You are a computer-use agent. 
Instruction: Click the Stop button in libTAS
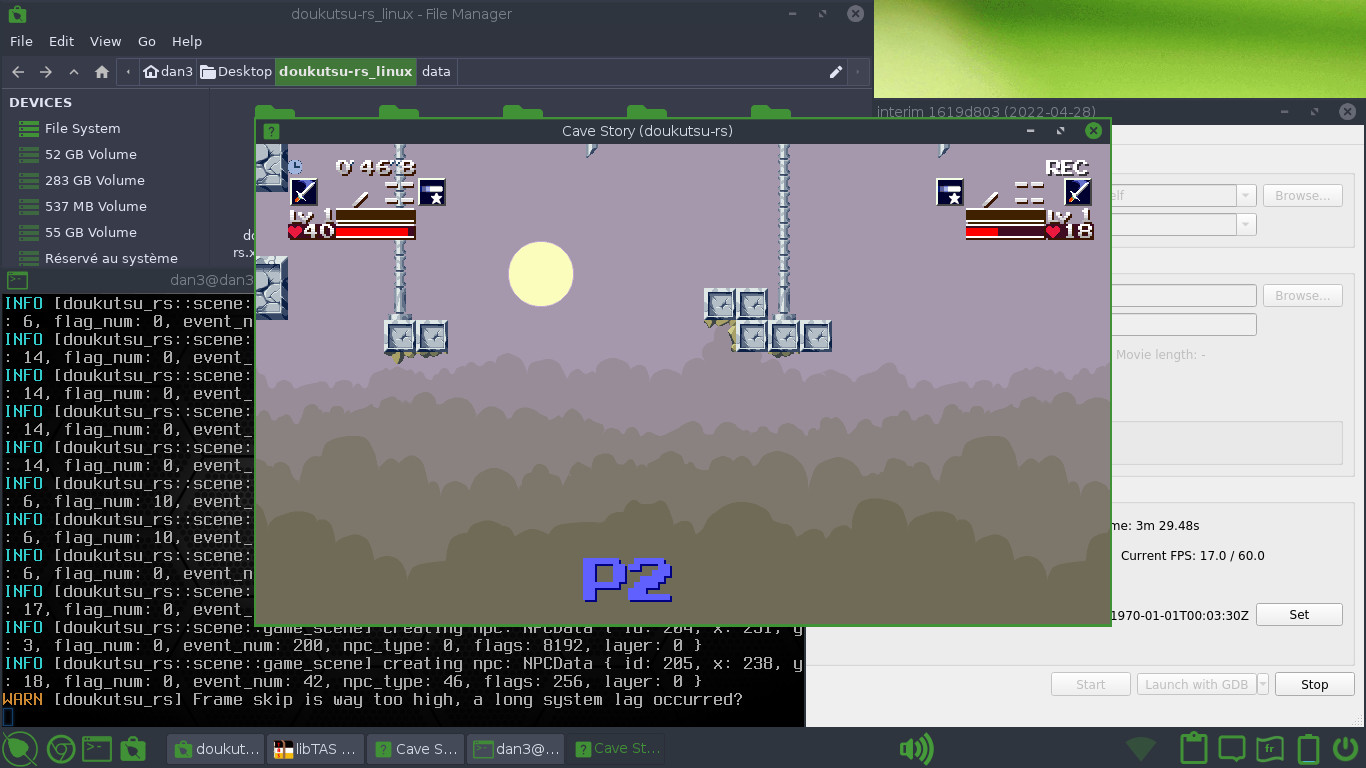pos(1314,685)
